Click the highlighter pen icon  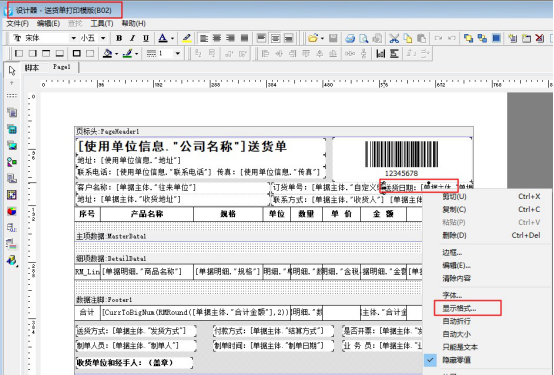click(187, 38)
